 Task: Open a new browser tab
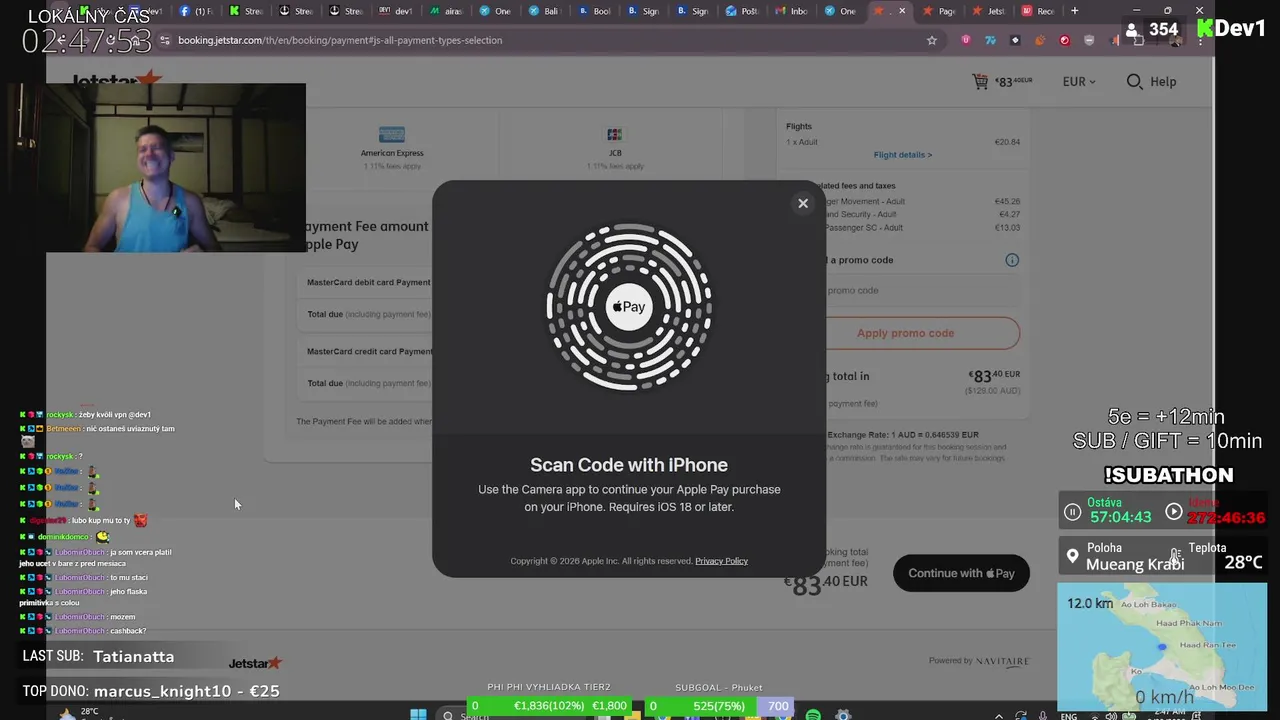1075,11
